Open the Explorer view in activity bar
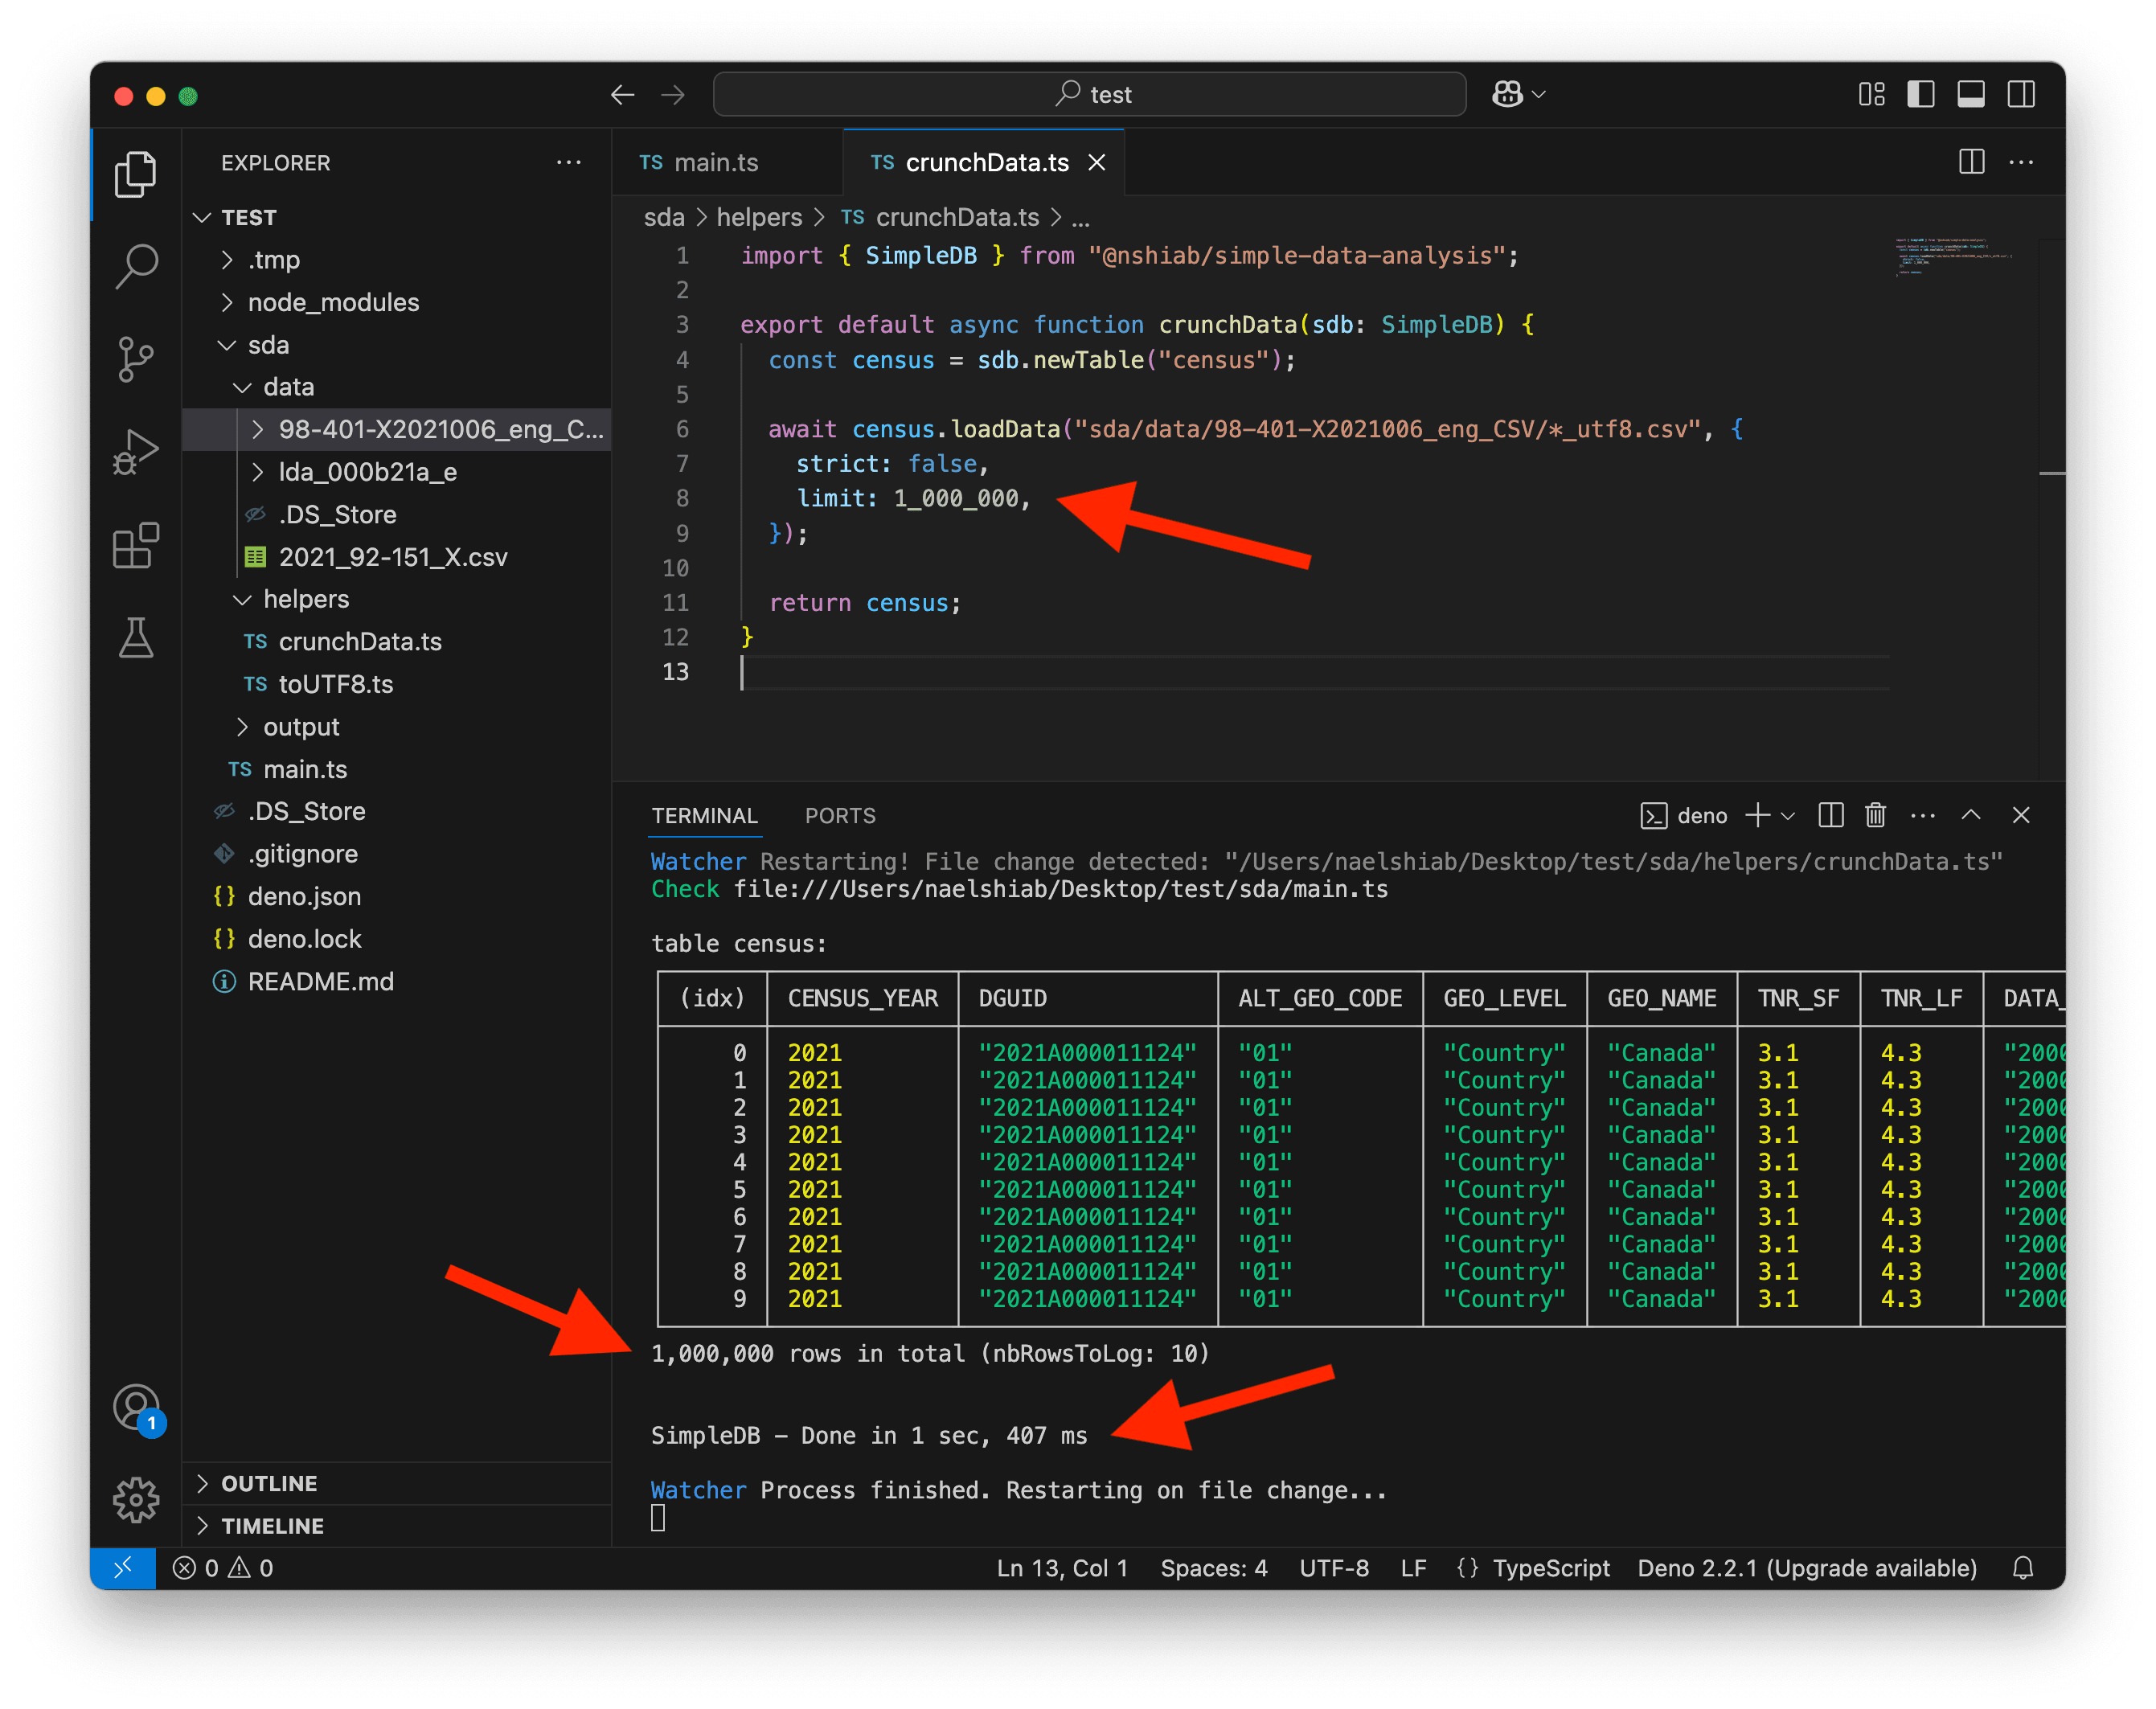This screenshot has height=1709, width=2156. (136, 174)
